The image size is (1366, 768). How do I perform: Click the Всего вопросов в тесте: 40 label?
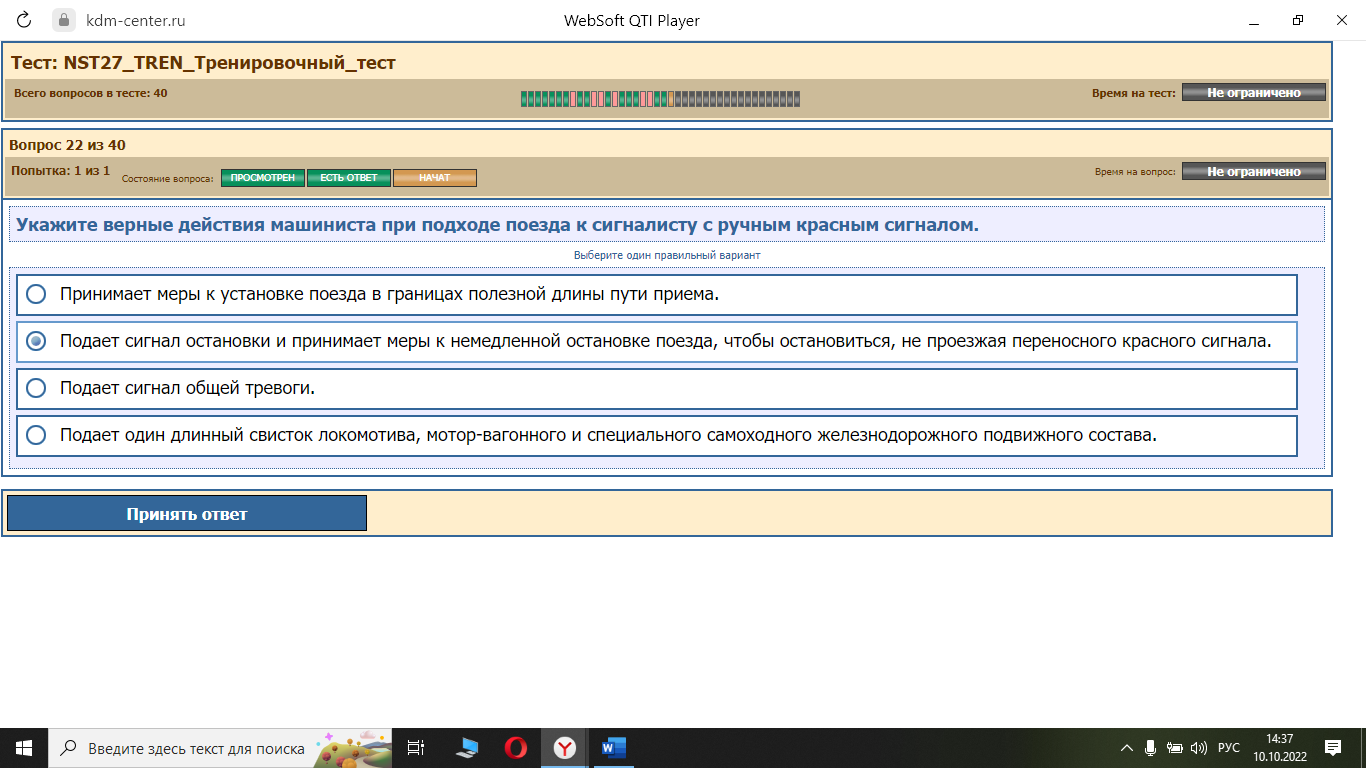(x=91, y=93)
